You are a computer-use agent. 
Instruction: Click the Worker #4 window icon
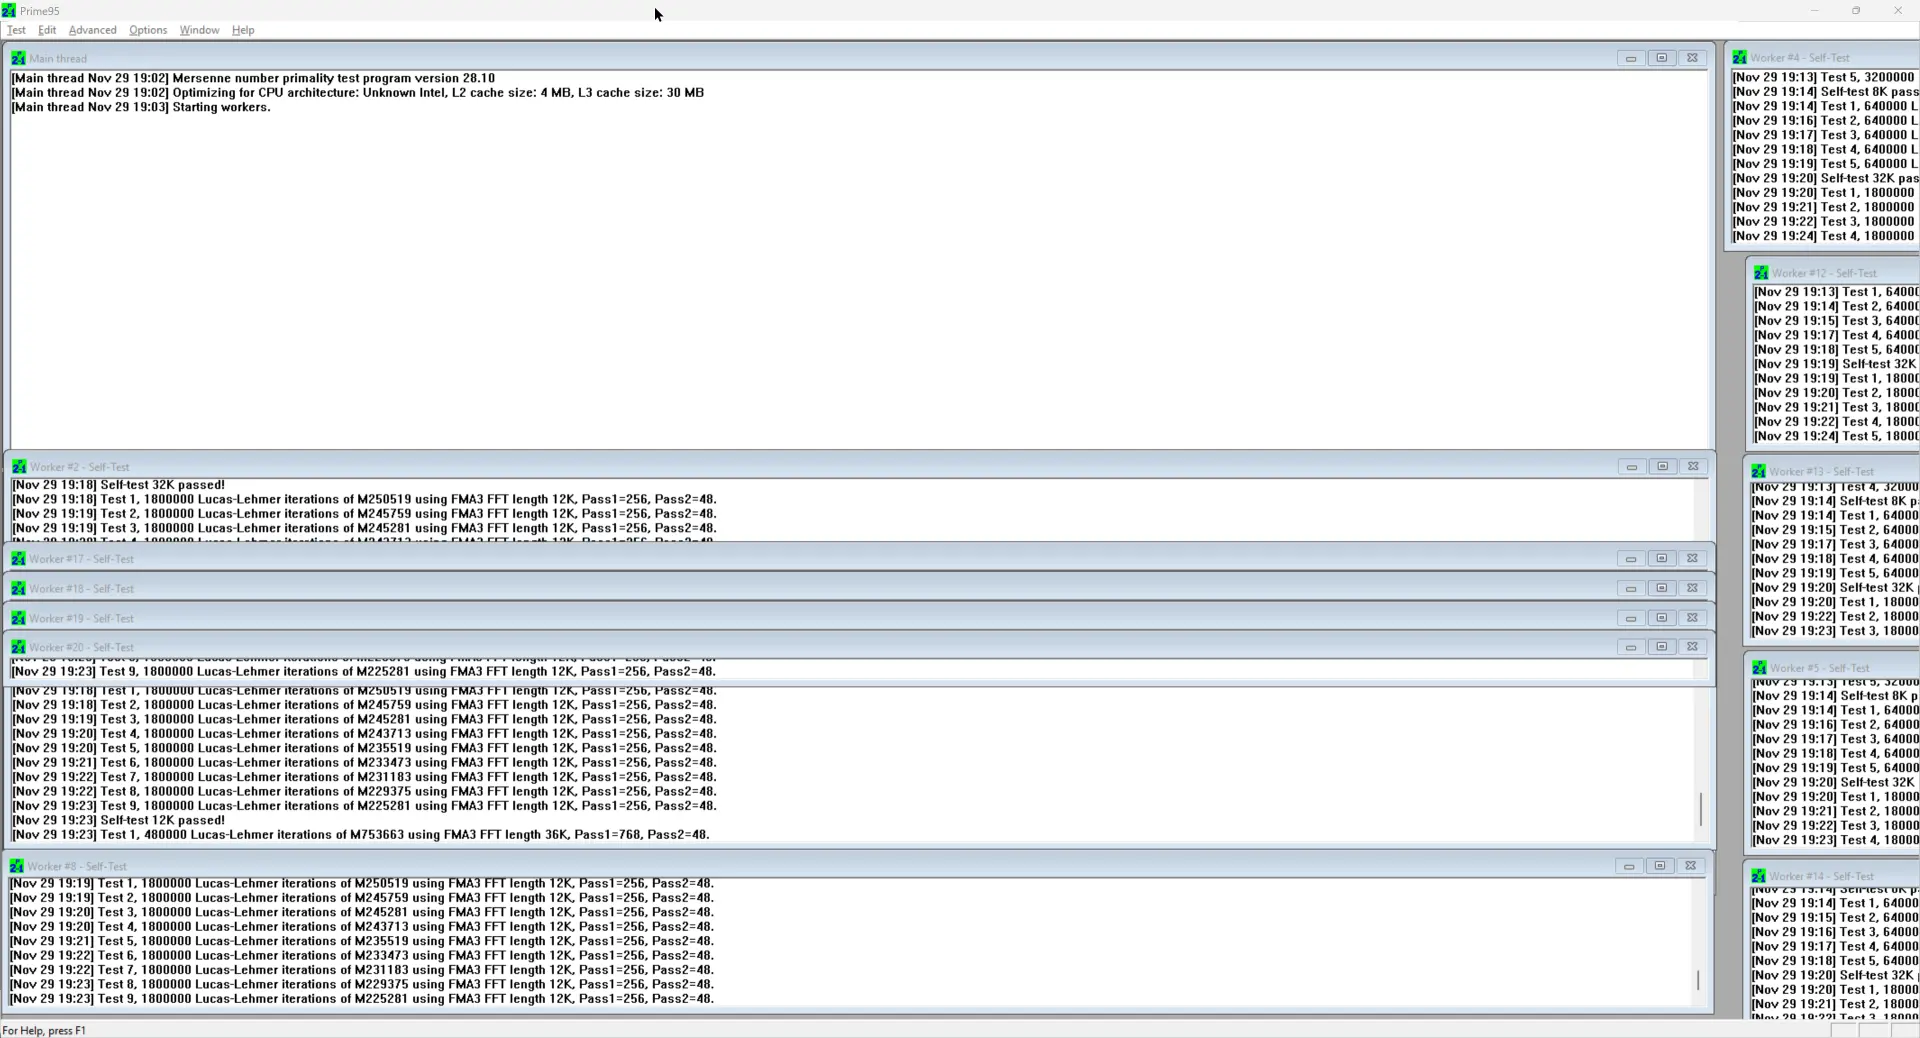[1740, 58]
